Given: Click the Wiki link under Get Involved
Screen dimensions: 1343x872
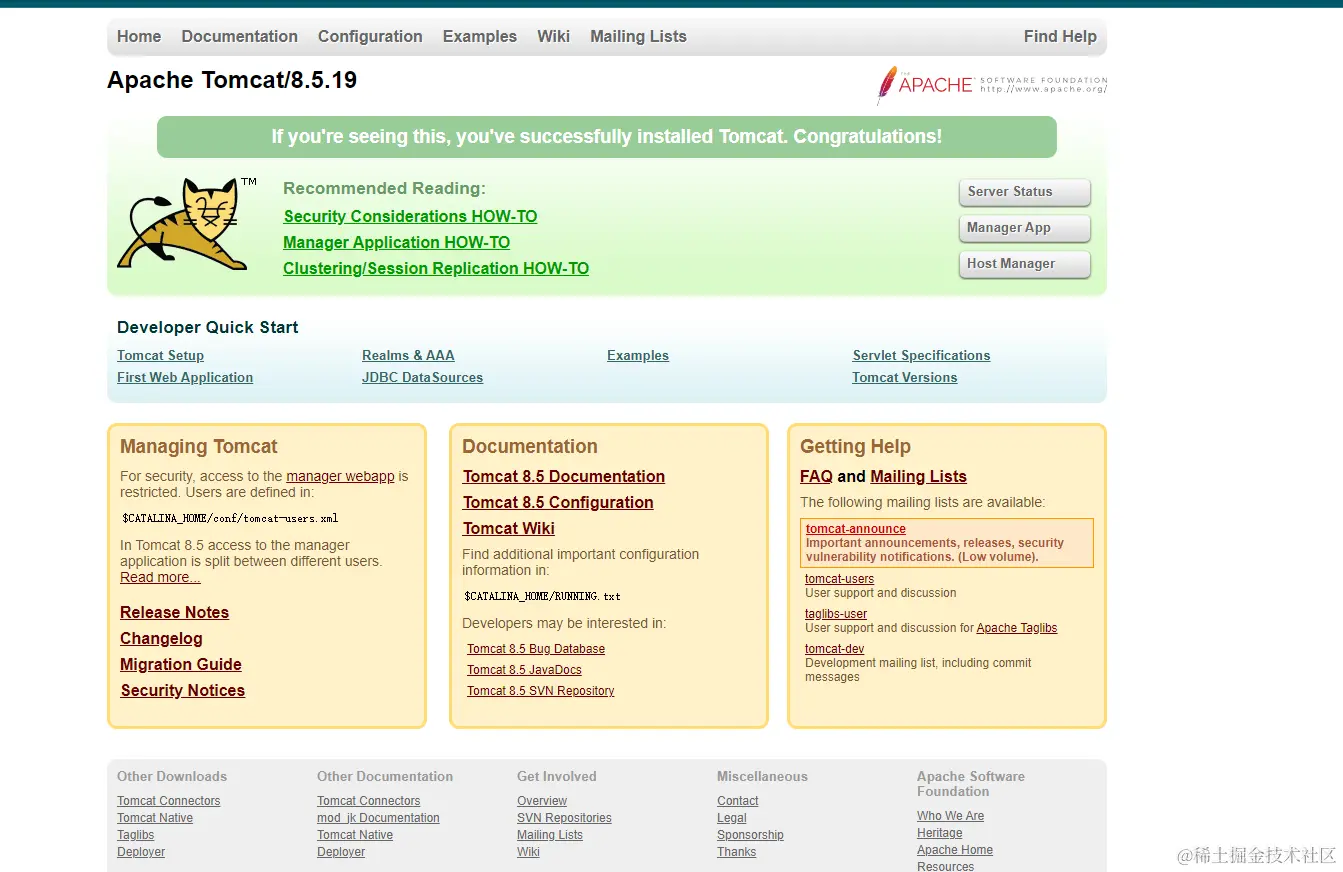Looking at the screenshot, I should tap(528, 852).
